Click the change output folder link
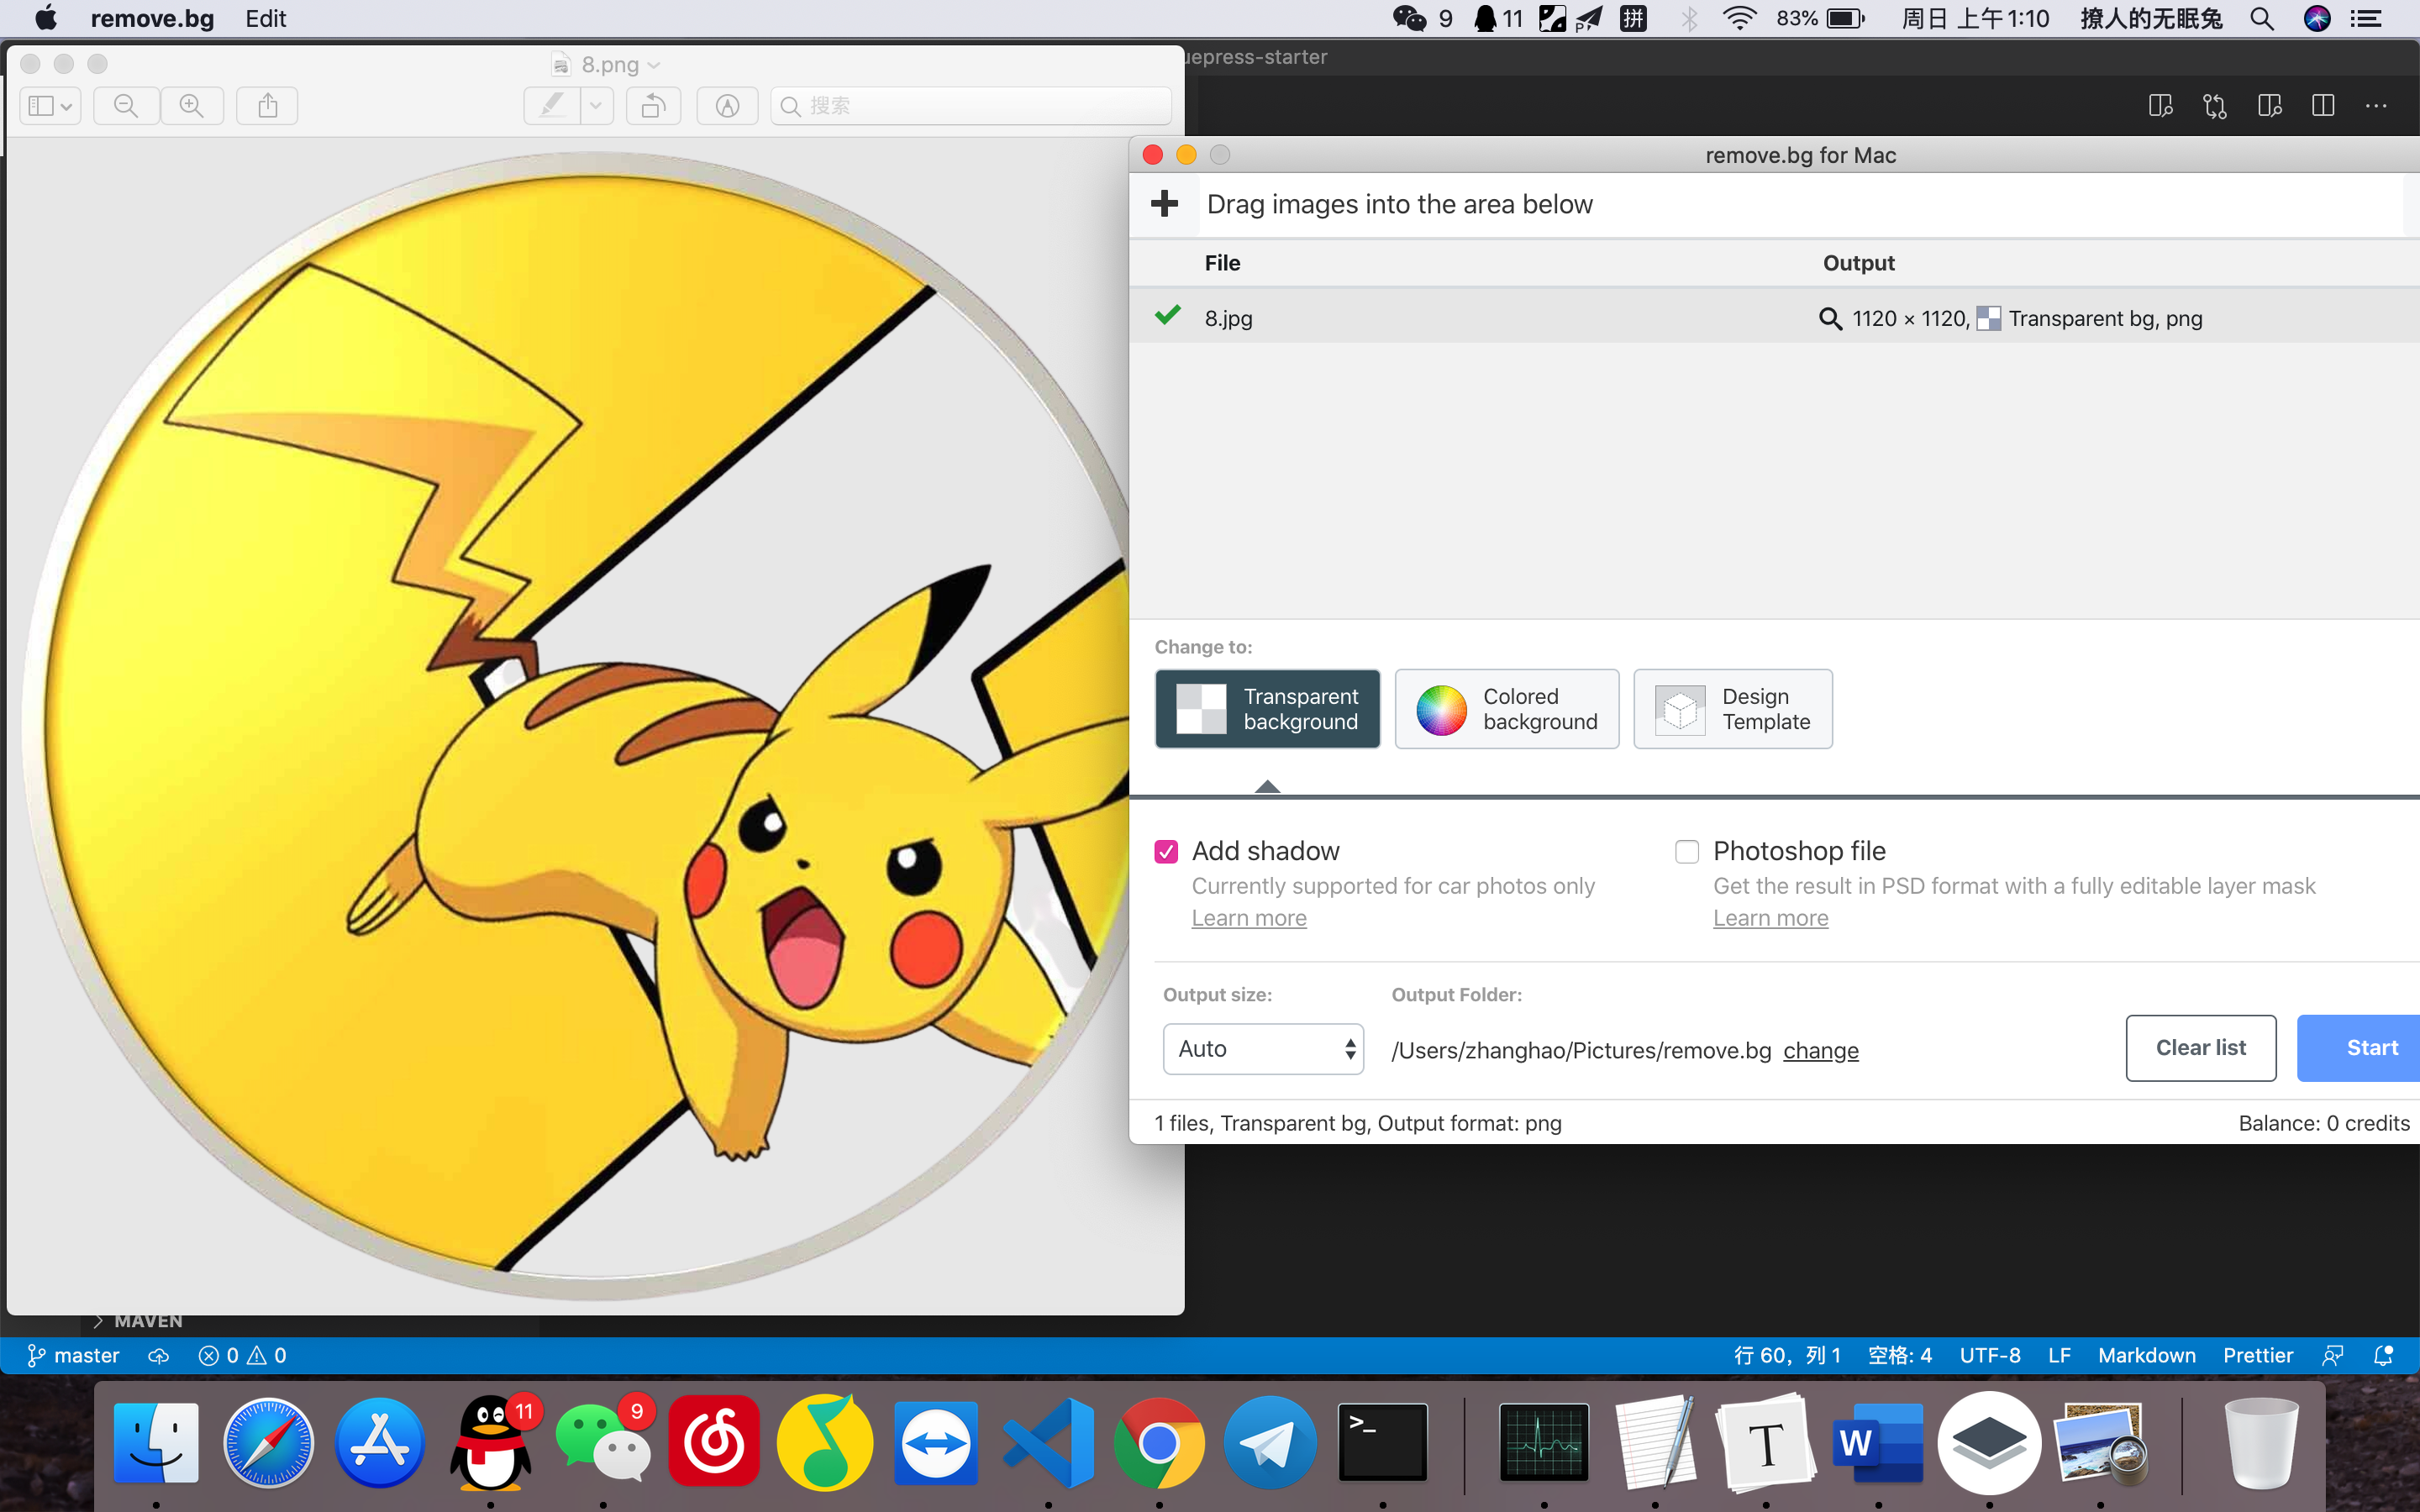Image resolution: width=2420 pixels, height=1512 pixels. point(1820,1050)
